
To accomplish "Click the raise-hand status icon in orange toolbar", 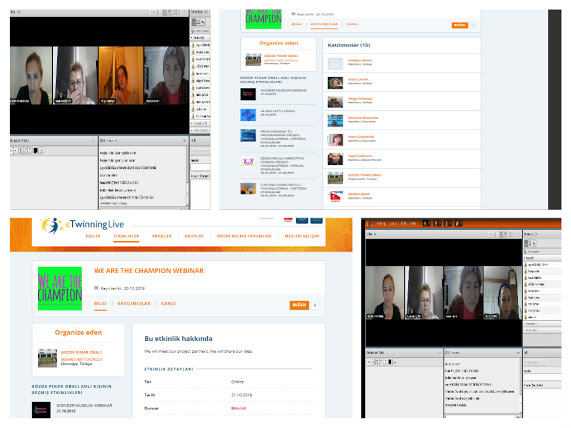I will [457, 223].
